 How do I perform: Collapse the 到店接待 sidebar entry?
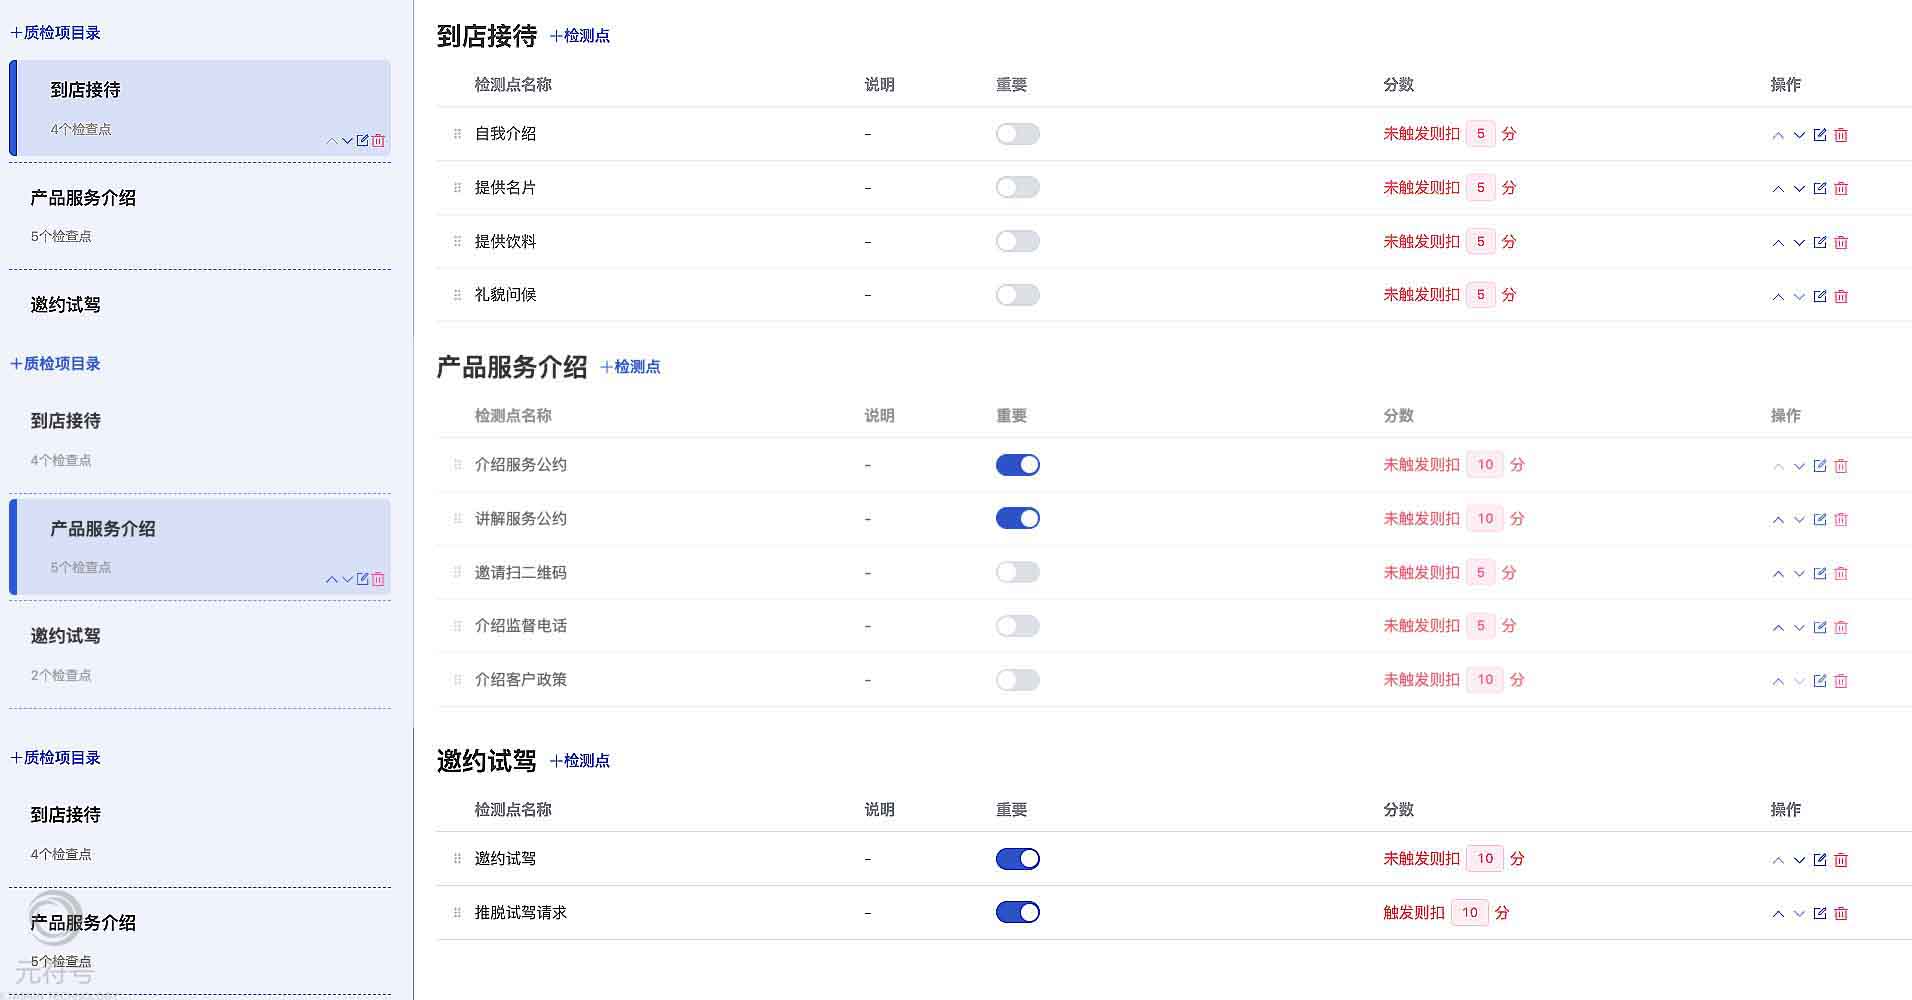[x=332, y=141]
